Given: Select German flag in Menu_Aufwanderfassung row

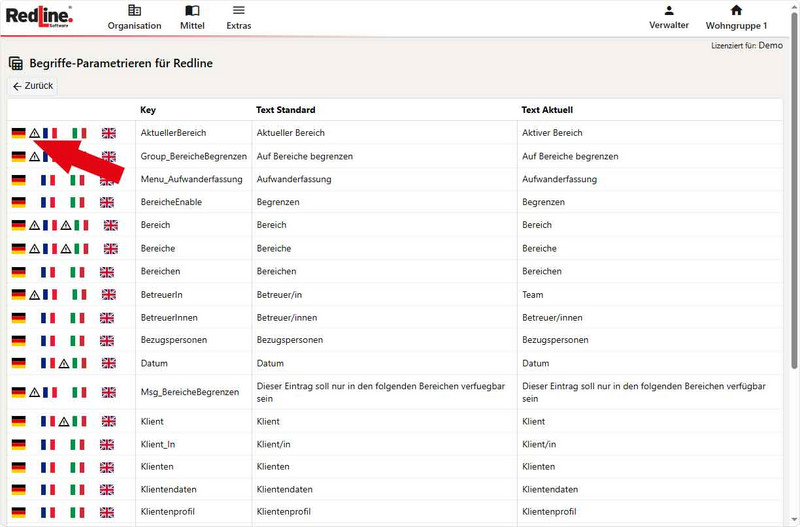Looking at the screenshot, I should click(19, 180).
